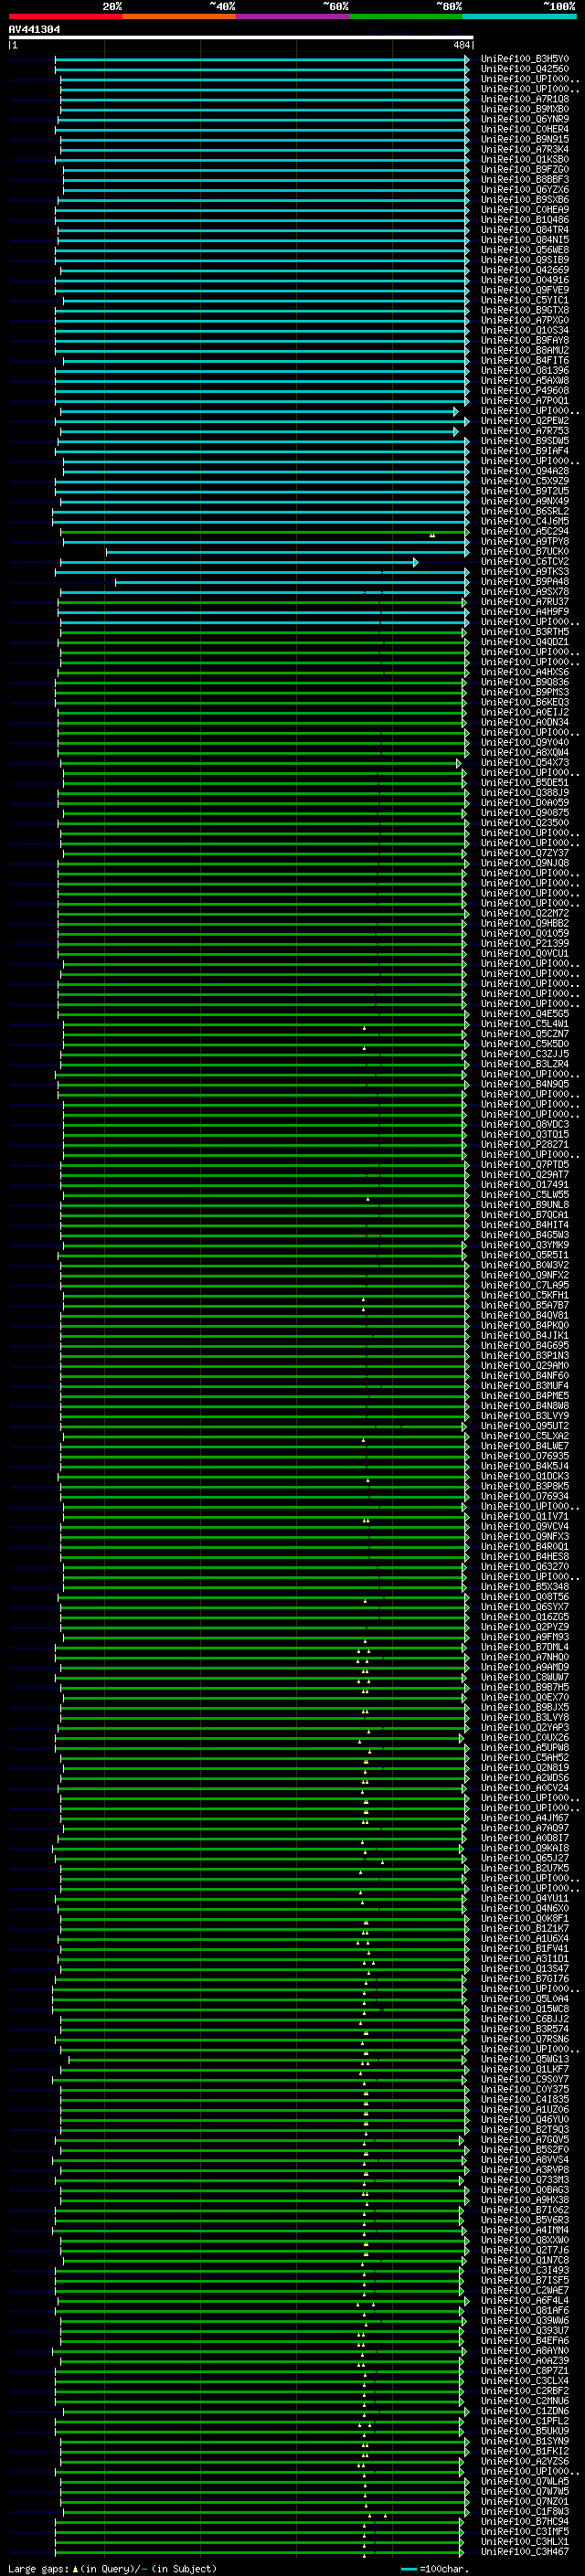Select UniRef100_A9TKS3 label

click(524, 571)
